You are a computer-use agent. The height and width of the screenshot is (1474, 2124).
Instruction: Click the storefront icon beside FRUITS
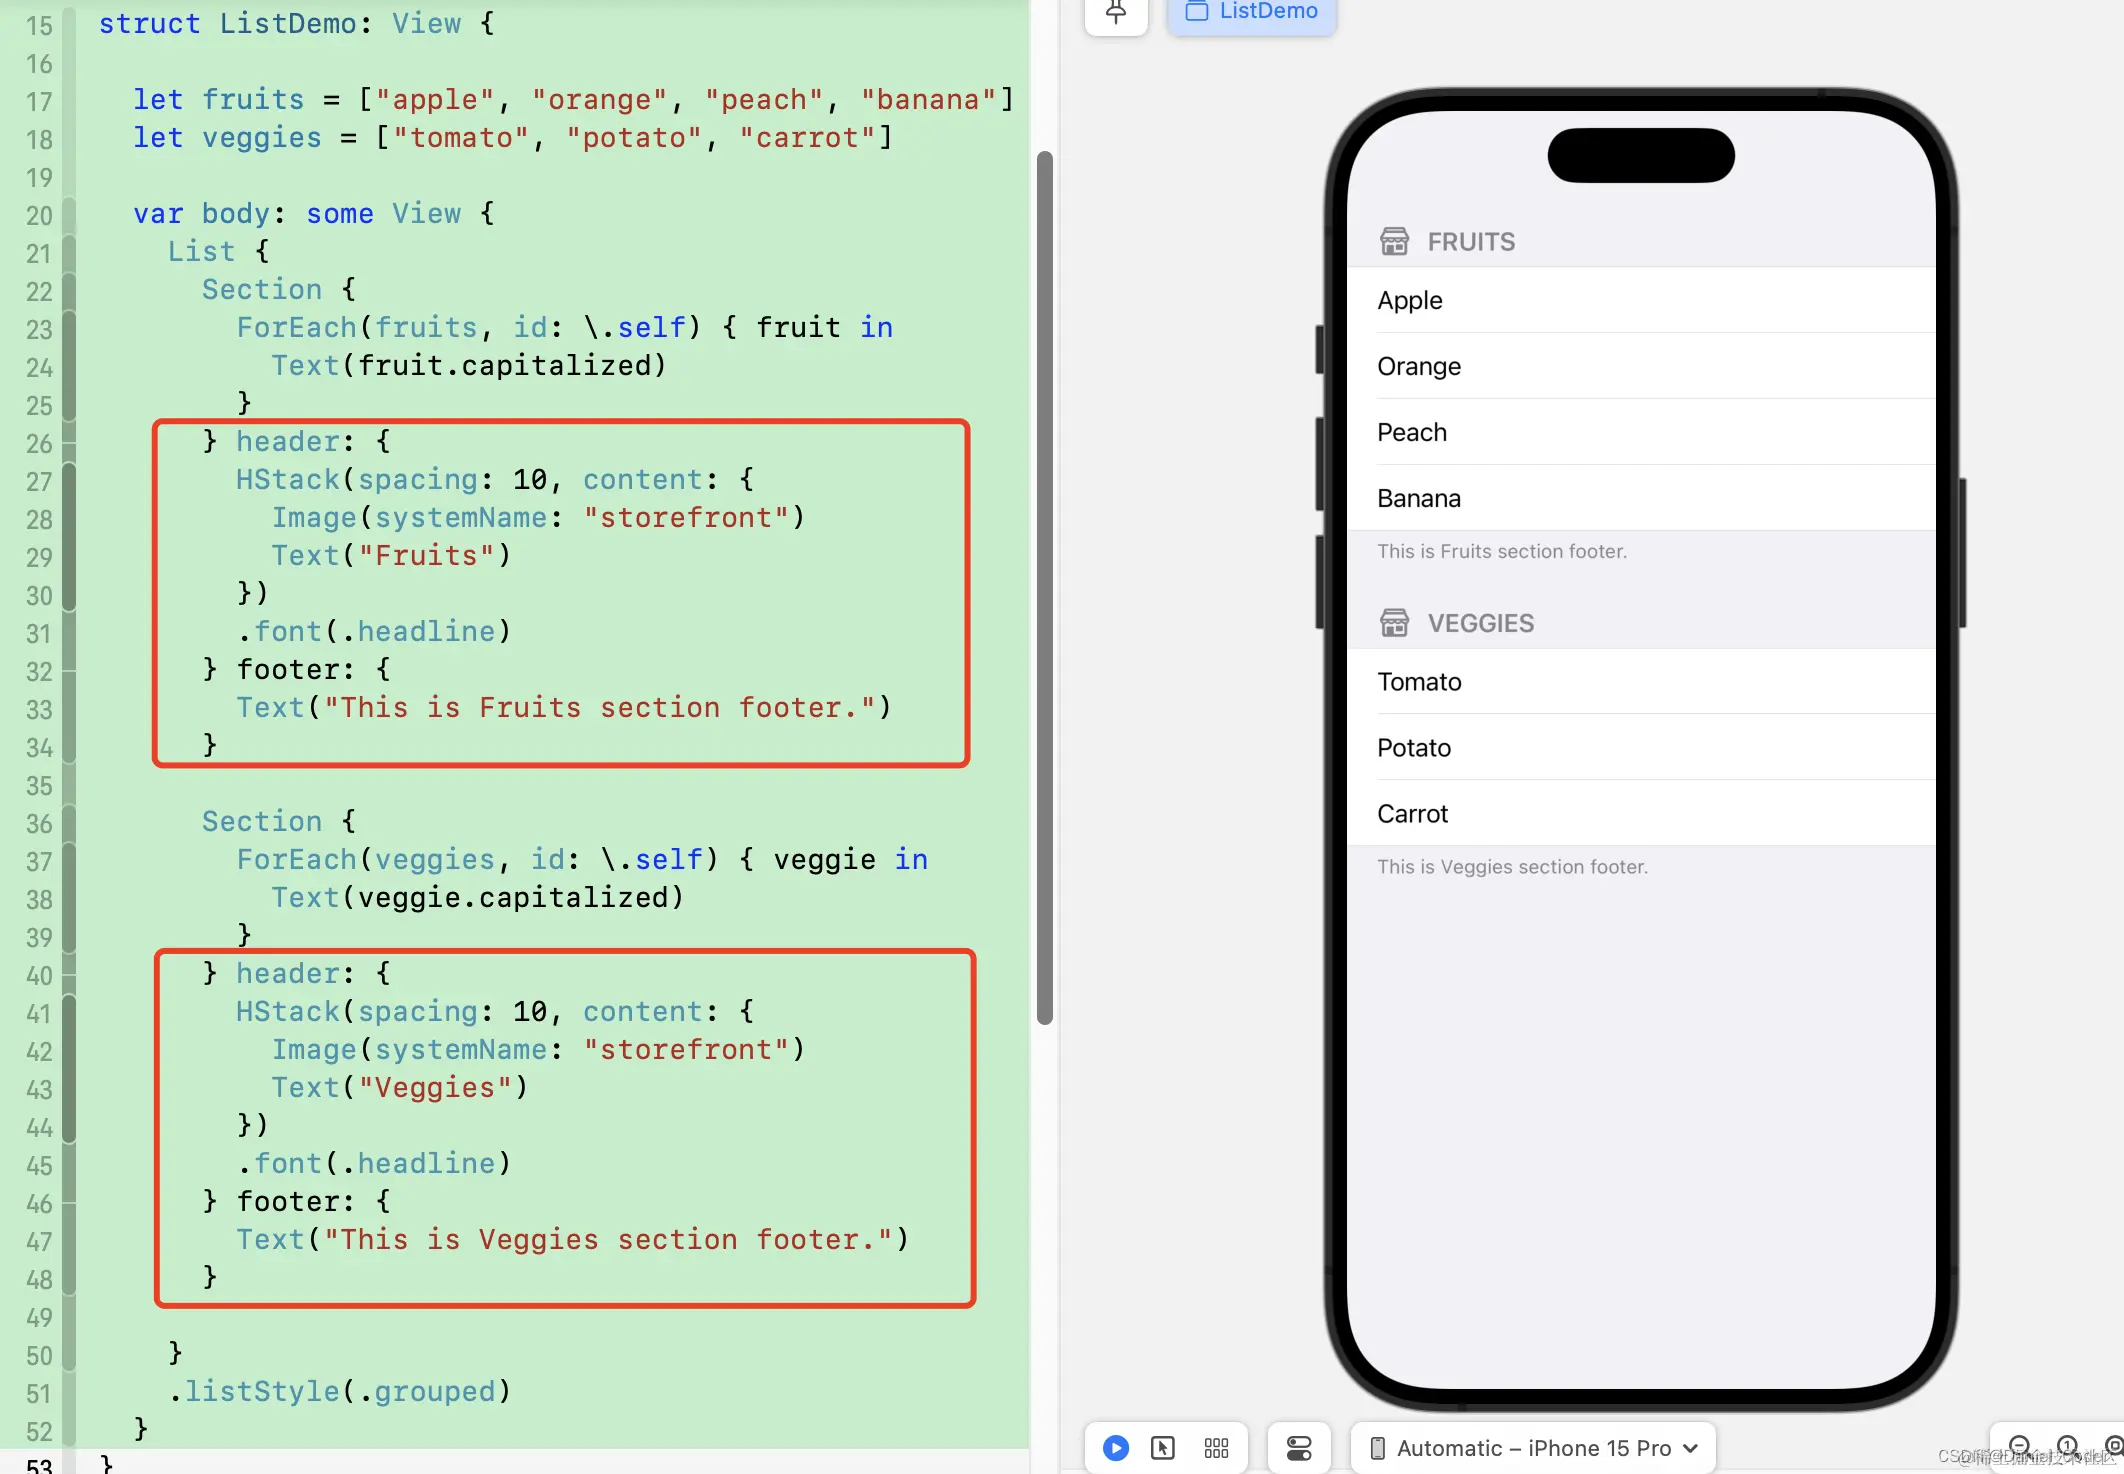click(x=1394, y=241)
